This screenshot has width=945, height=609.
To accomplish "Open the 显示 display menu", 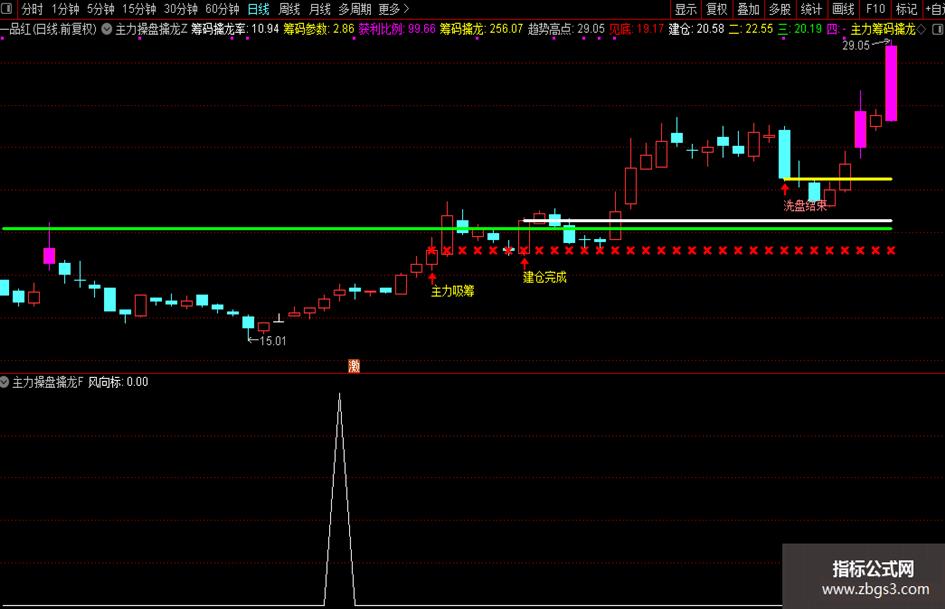I will (686, 9).
